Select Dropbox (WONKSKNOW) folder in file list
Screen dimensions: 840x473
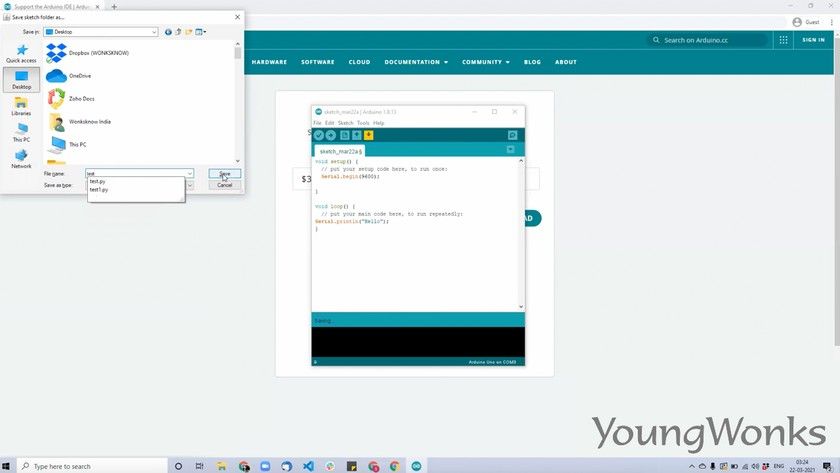pos(87,53)
